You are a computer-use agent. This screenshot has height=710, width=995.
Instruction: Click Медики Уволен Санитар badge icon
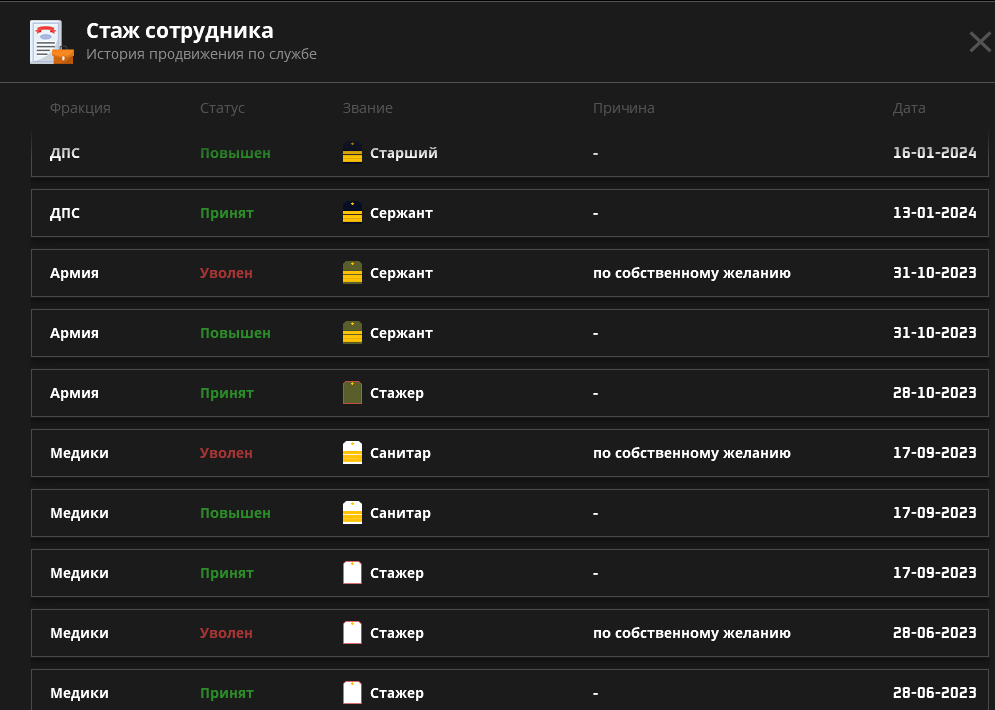pyautogui.click(x=352, y=453)
